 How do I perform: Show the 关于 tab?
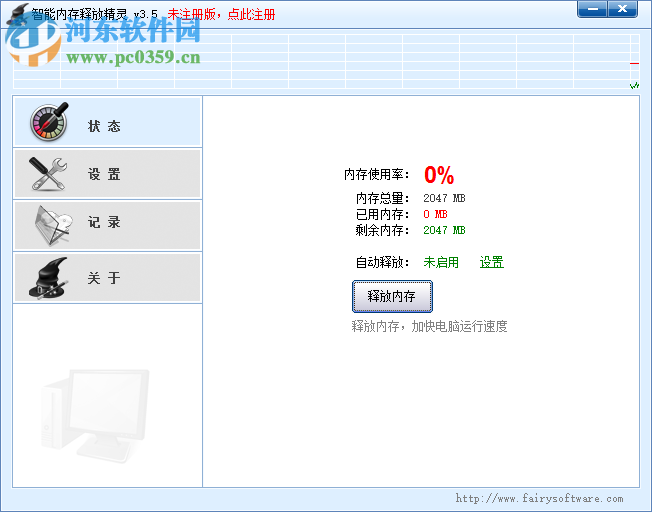click(x=107, y=277)
